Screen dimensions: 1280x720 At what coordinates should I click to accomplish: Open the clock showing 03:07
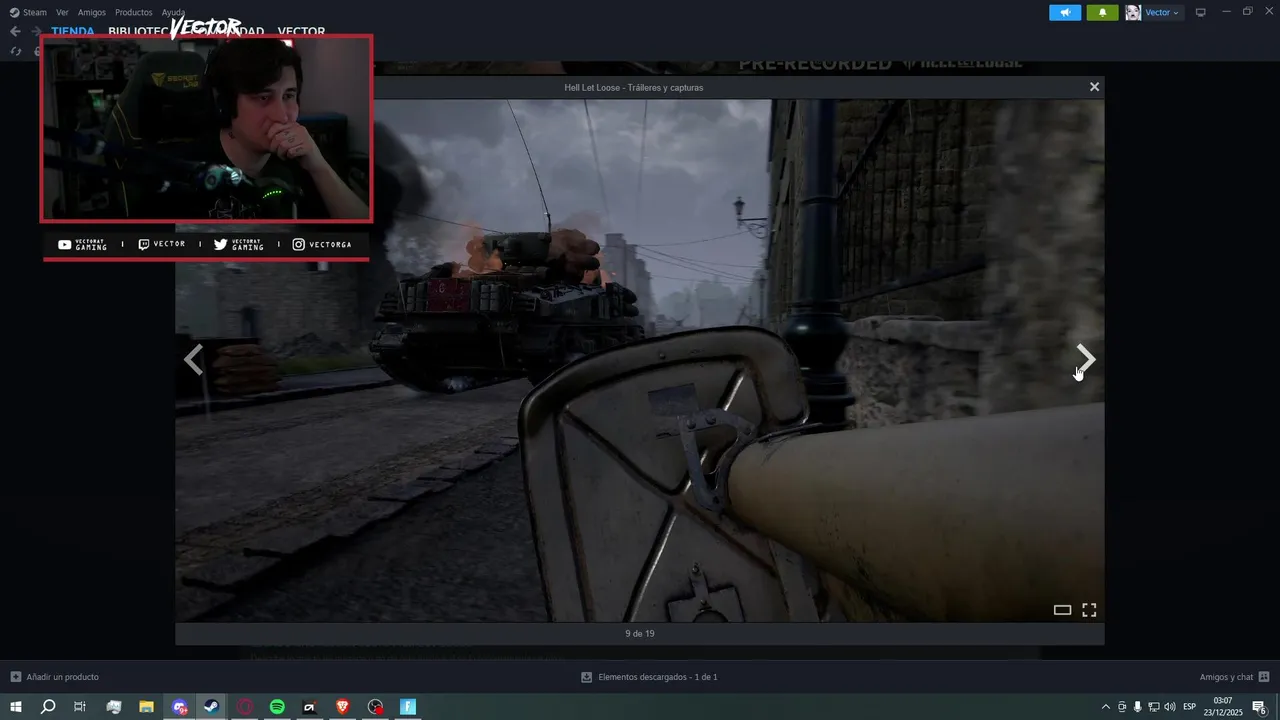(x=1223, y=707)
